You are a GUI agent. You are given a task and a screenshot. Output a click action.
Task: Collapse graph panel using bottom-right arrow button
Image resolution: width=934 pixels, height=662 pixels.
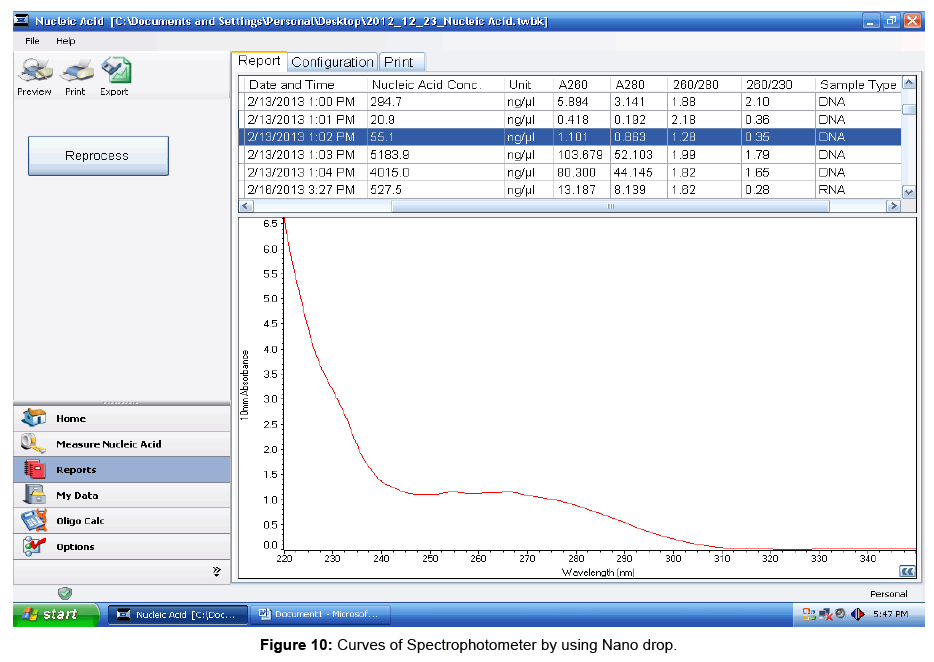click(x=907, y=571)
